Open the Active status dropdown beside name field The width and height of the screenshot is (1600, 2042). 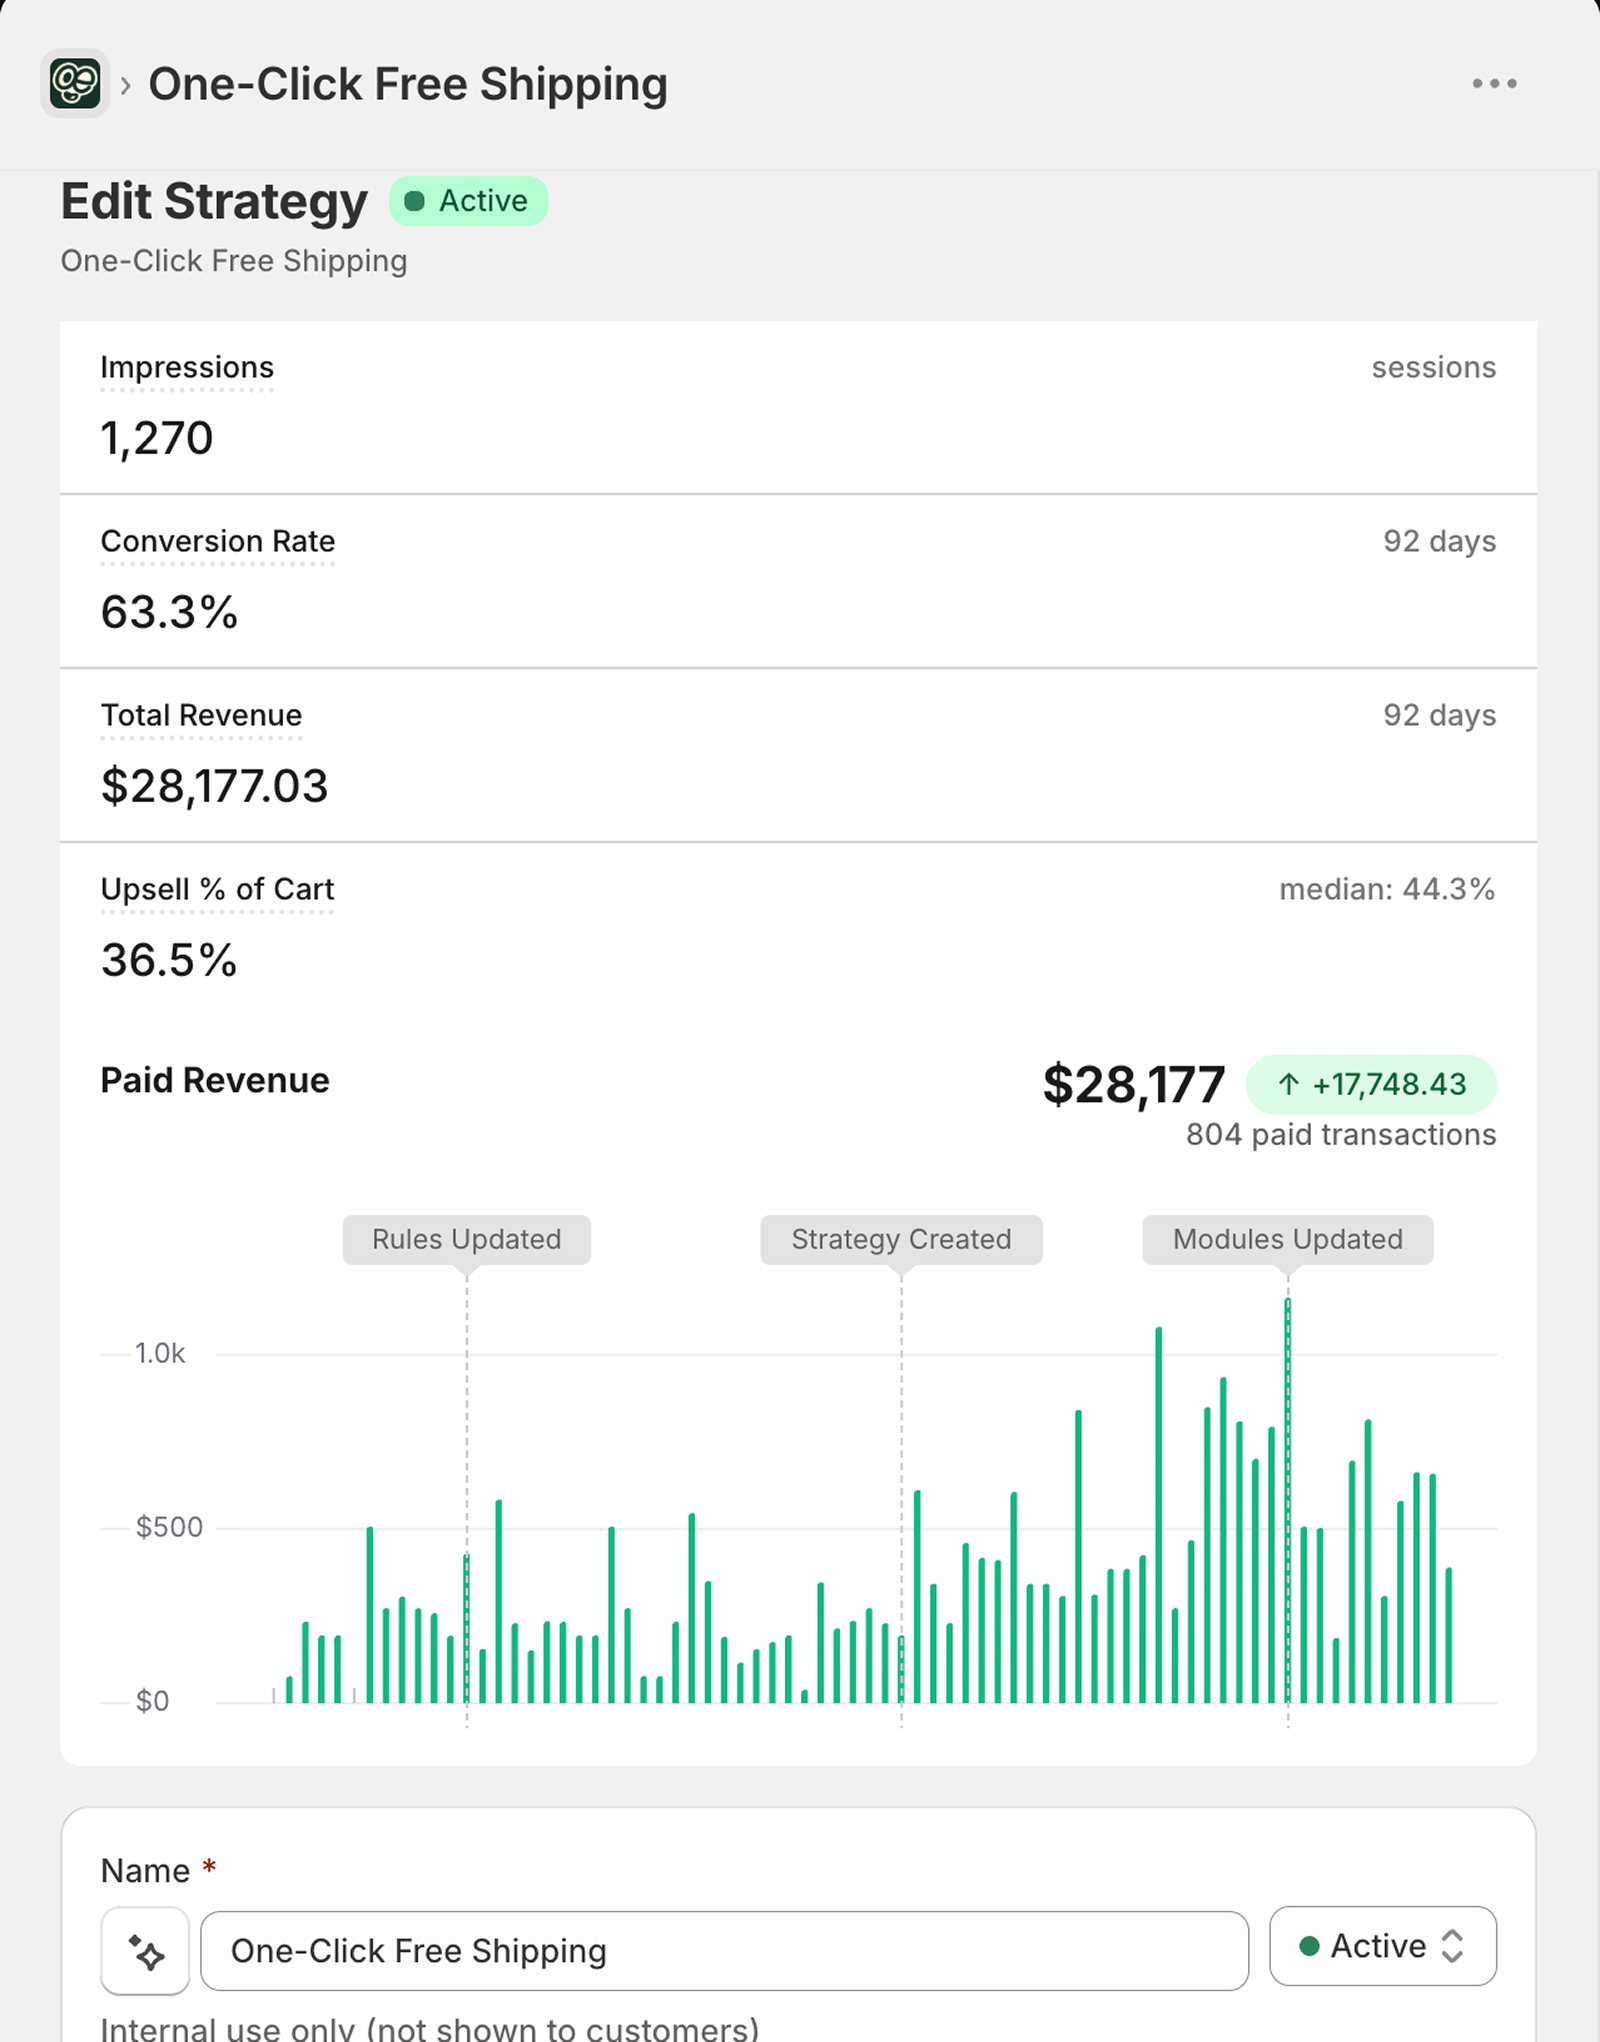point(1383,1945)
